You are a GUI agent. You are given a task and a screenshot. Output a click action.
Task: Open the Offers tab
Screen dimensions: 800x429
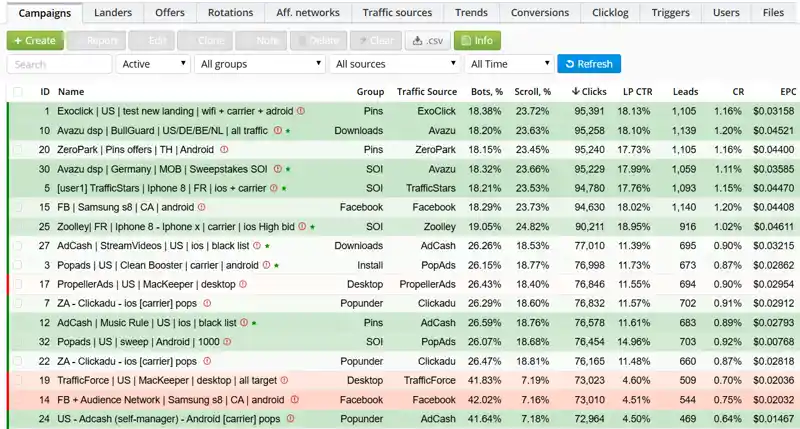click(170, 12)
